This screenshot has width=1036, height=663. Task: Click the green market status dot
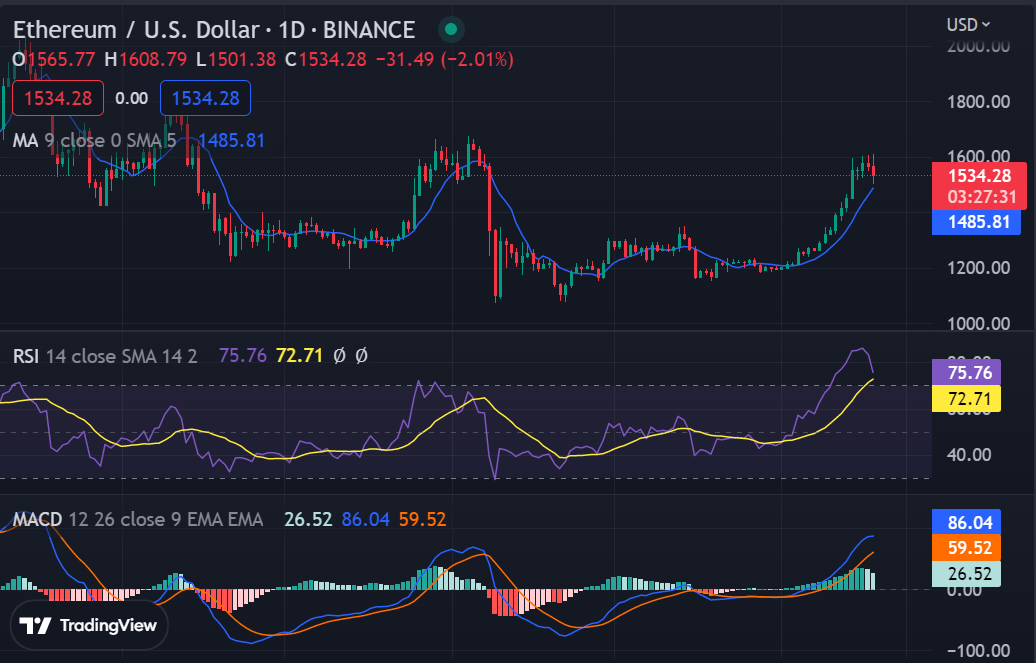(x=451, y=30)
